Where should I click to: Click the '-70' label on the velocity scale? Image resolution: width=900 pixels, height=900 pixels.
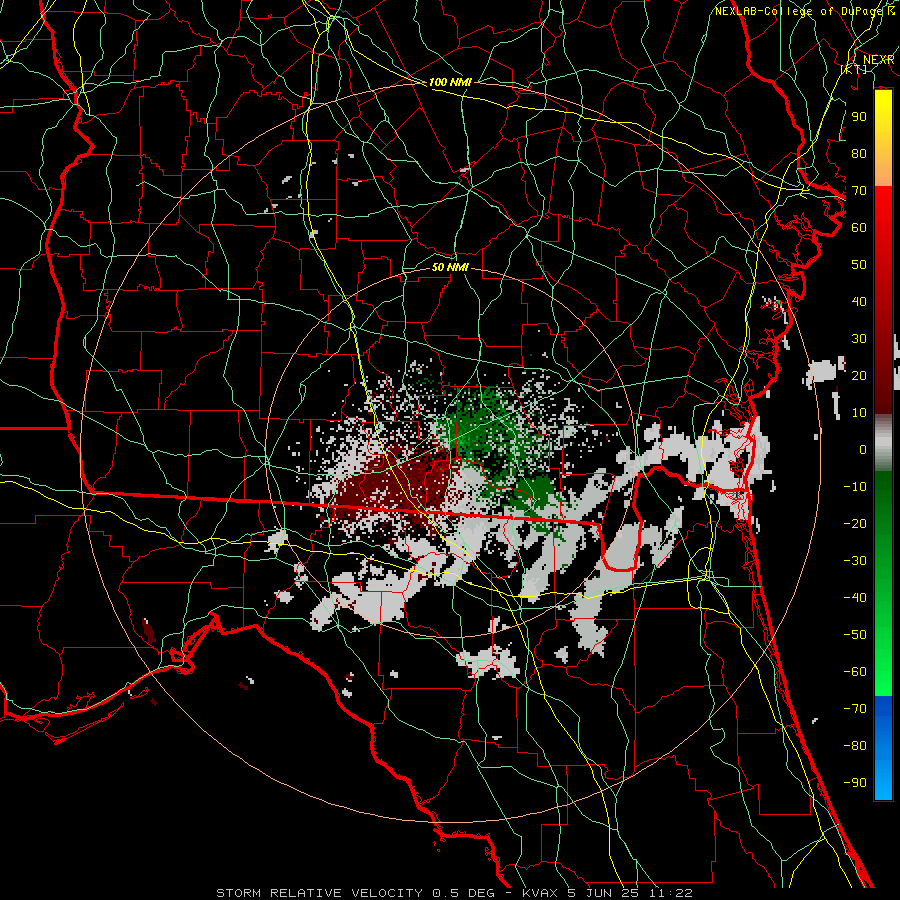855,708
